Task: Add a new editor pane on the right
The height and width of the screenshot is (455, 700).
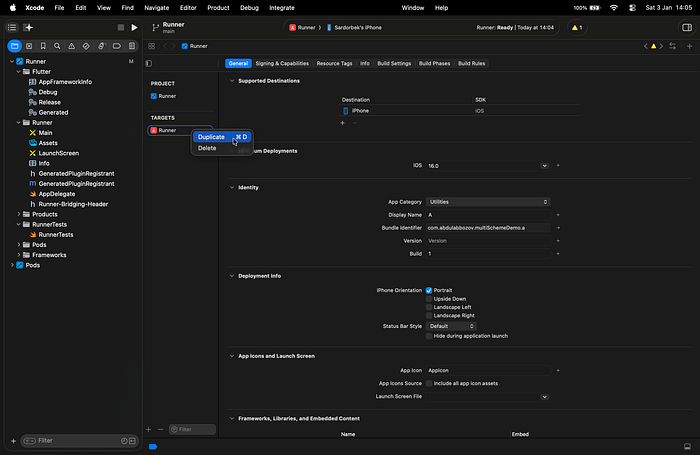Action: (689, 46)
